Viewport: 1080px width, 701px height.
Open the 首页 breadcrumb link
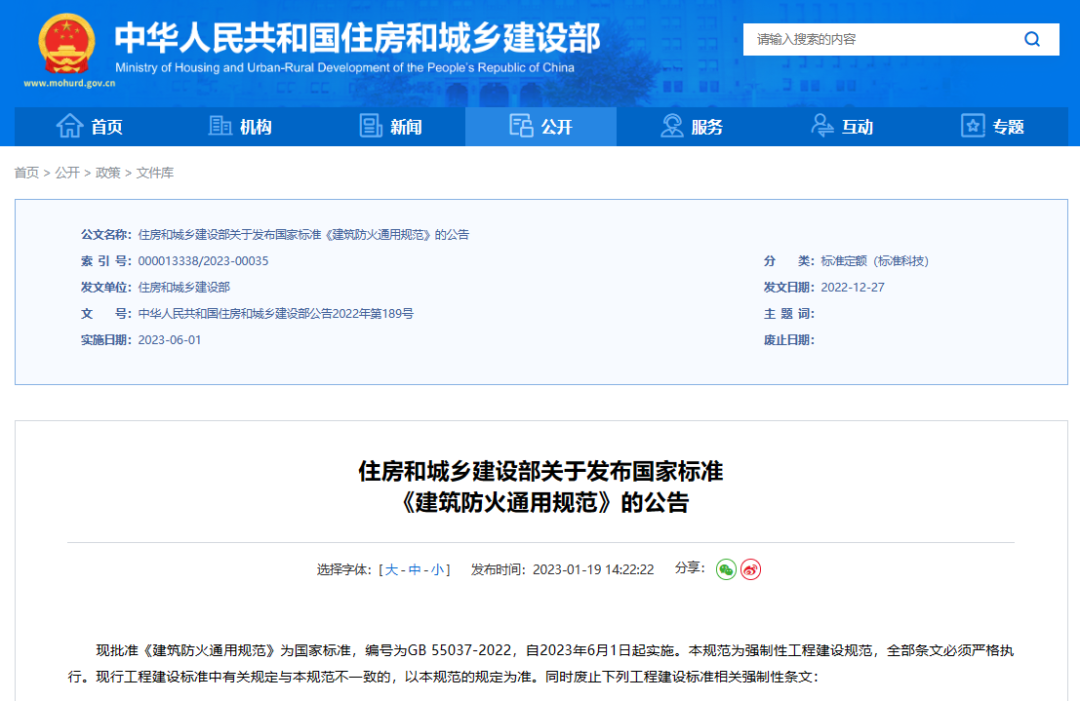pyautogui.click(x=26, y=173)
